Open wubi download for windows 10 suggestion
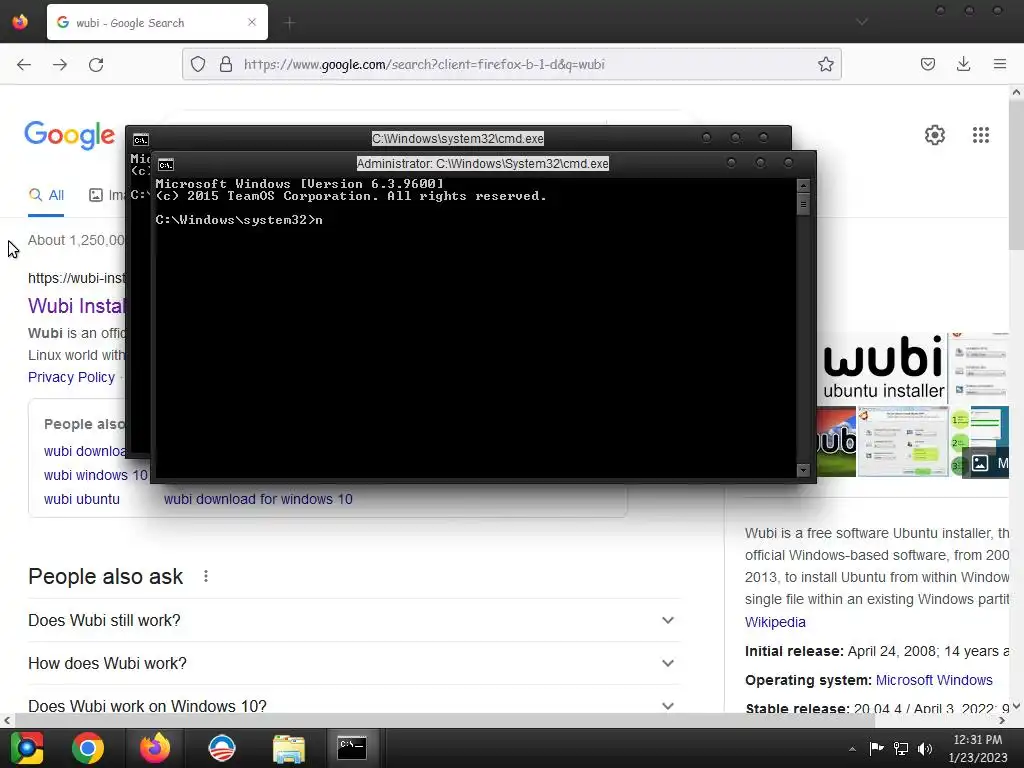This screenshot has height=768, width=1024. 258,499
